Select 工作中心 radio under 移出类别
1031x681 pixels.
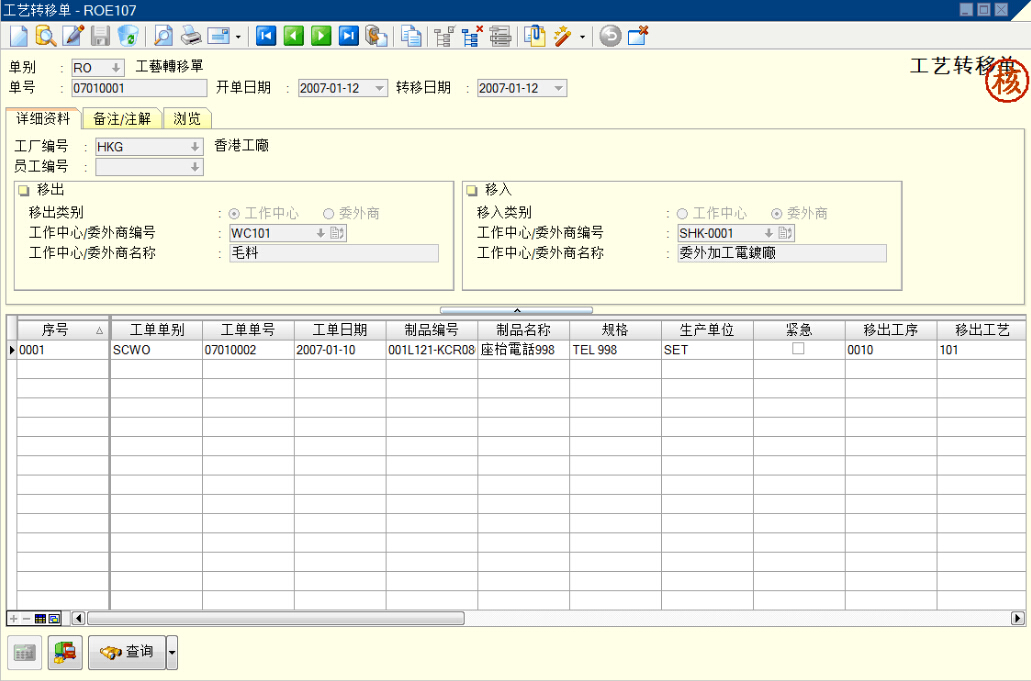(x=234, y=214)
